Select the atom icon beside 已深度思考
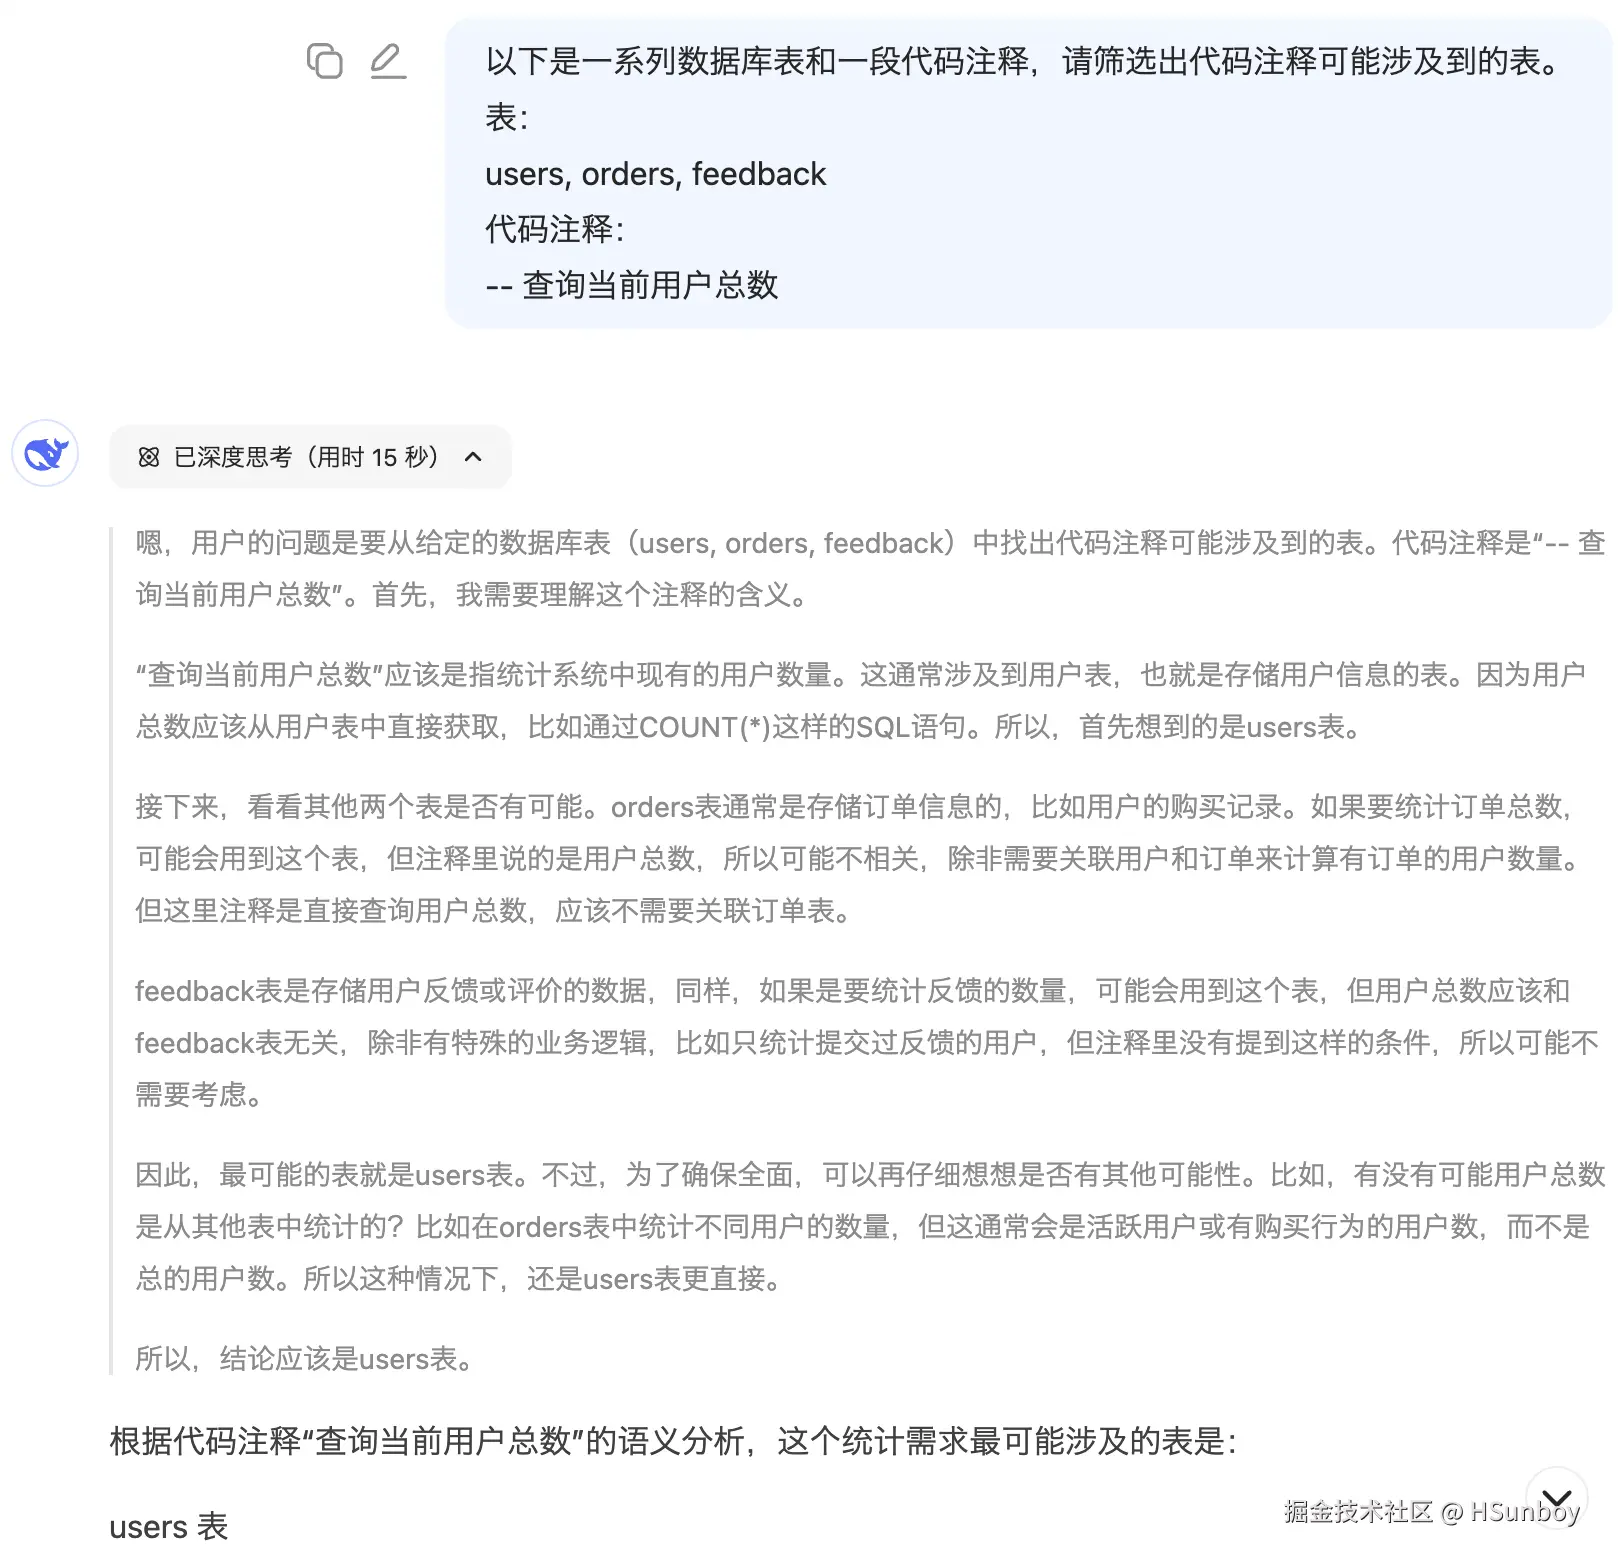 149,457
